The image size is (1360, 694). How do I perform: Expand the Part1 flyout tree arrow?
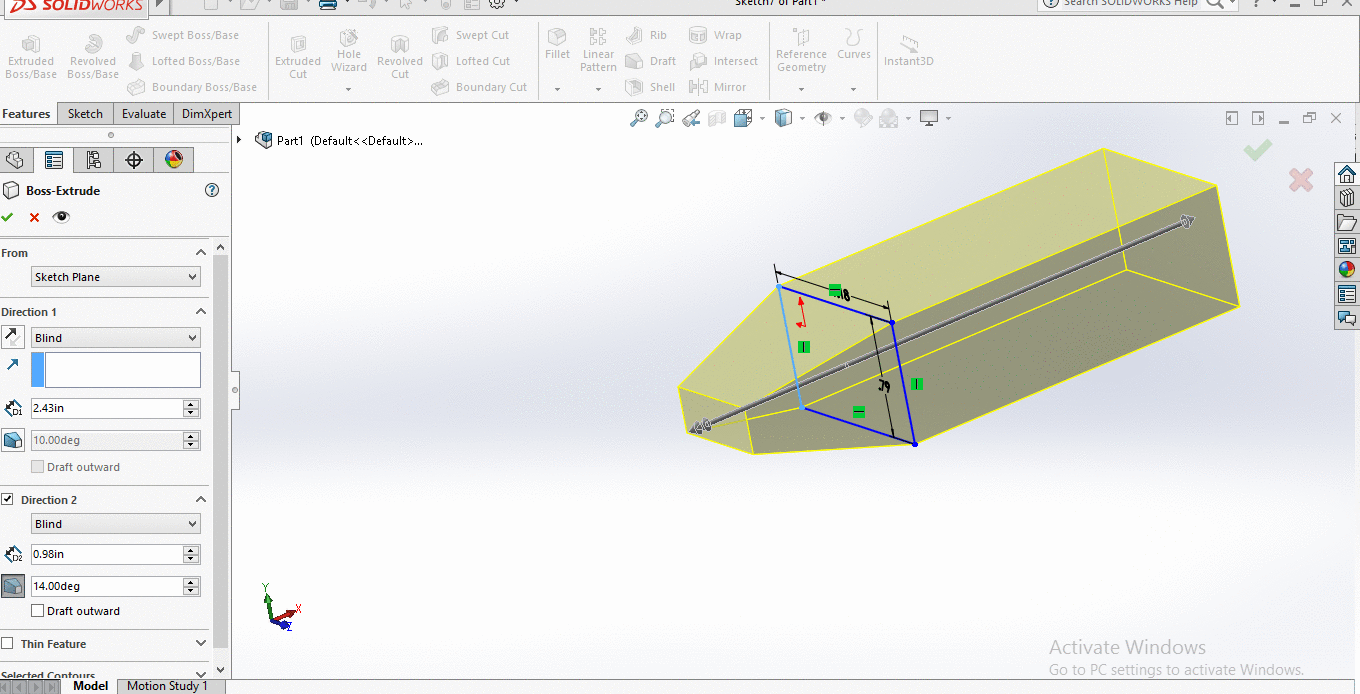[239, 140]
